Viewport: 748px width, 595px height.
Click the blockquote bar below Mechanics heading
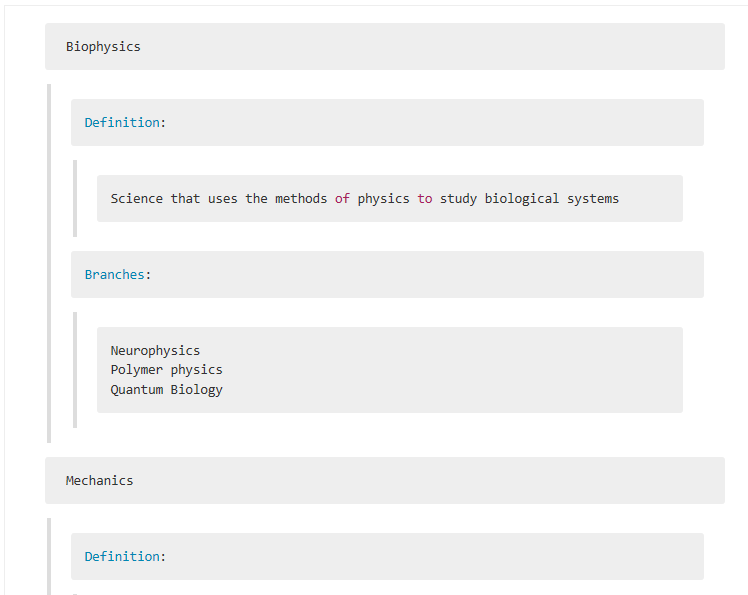pos(49,556)
